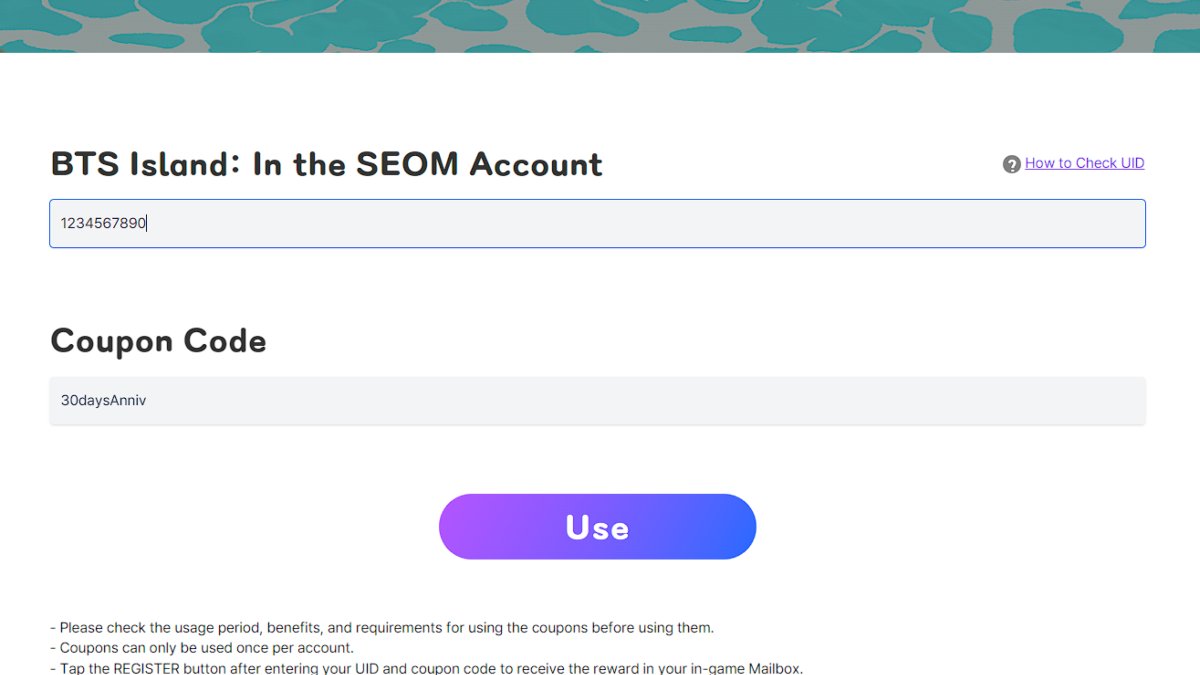Click the 30daysAnniv coupon text
Screen dimensions: 1200x675
point(104,400)
